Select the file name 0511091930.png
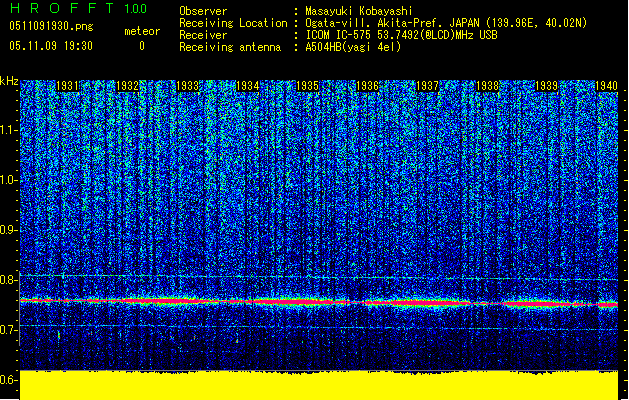Image resolution: width=629 pixels, height=400 pixels. (x=51, y=26)
